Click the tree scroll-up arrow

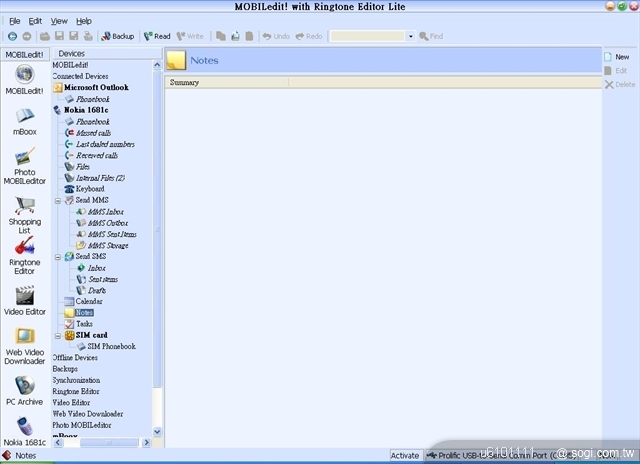157,65
